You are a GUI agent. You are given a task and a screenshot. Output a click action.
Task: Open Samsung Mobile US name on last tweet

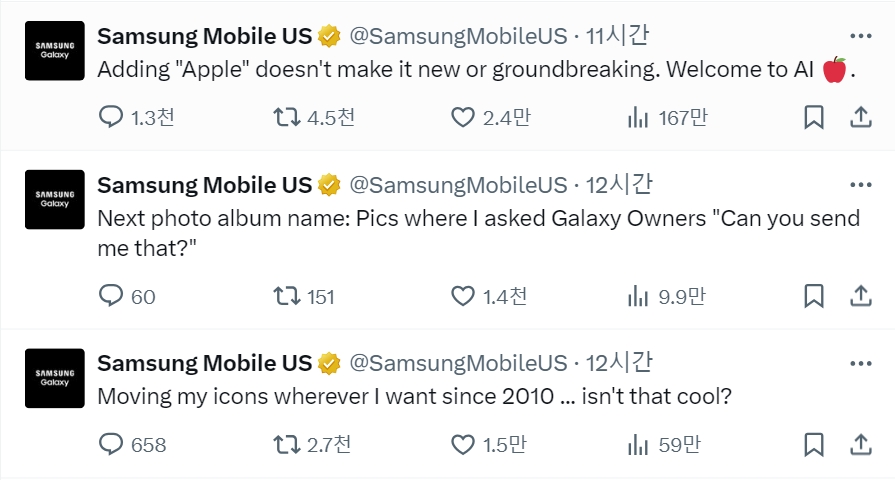click(204, 364)
